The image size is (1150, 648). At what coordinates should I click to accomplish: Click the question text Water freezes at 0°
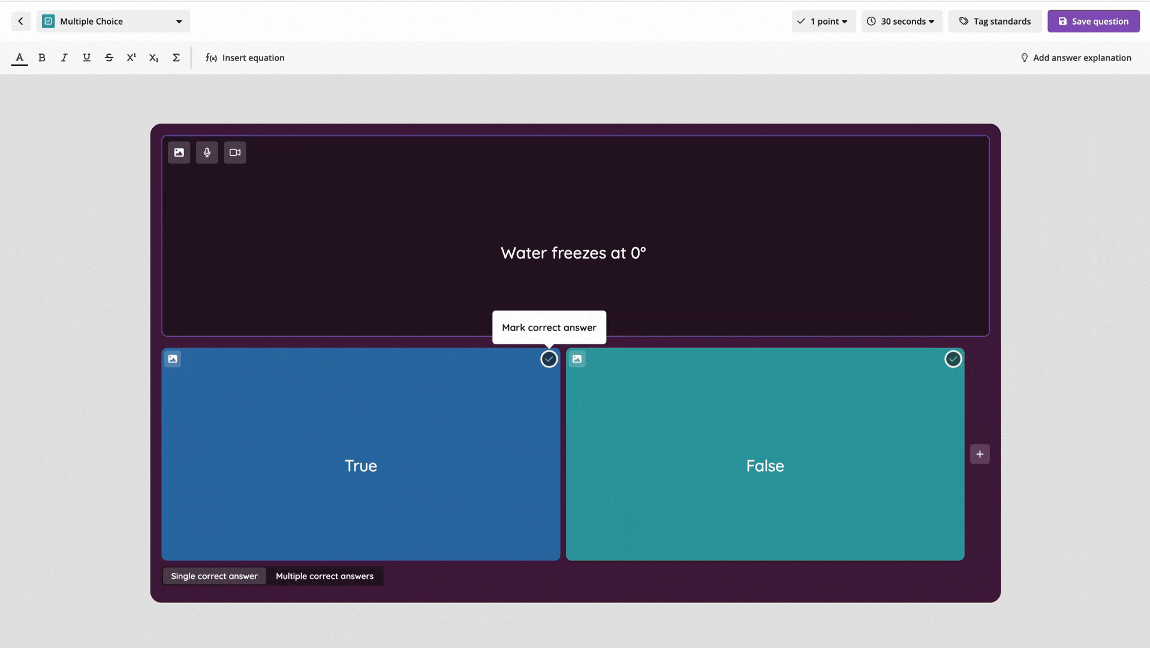coord(574,253)
